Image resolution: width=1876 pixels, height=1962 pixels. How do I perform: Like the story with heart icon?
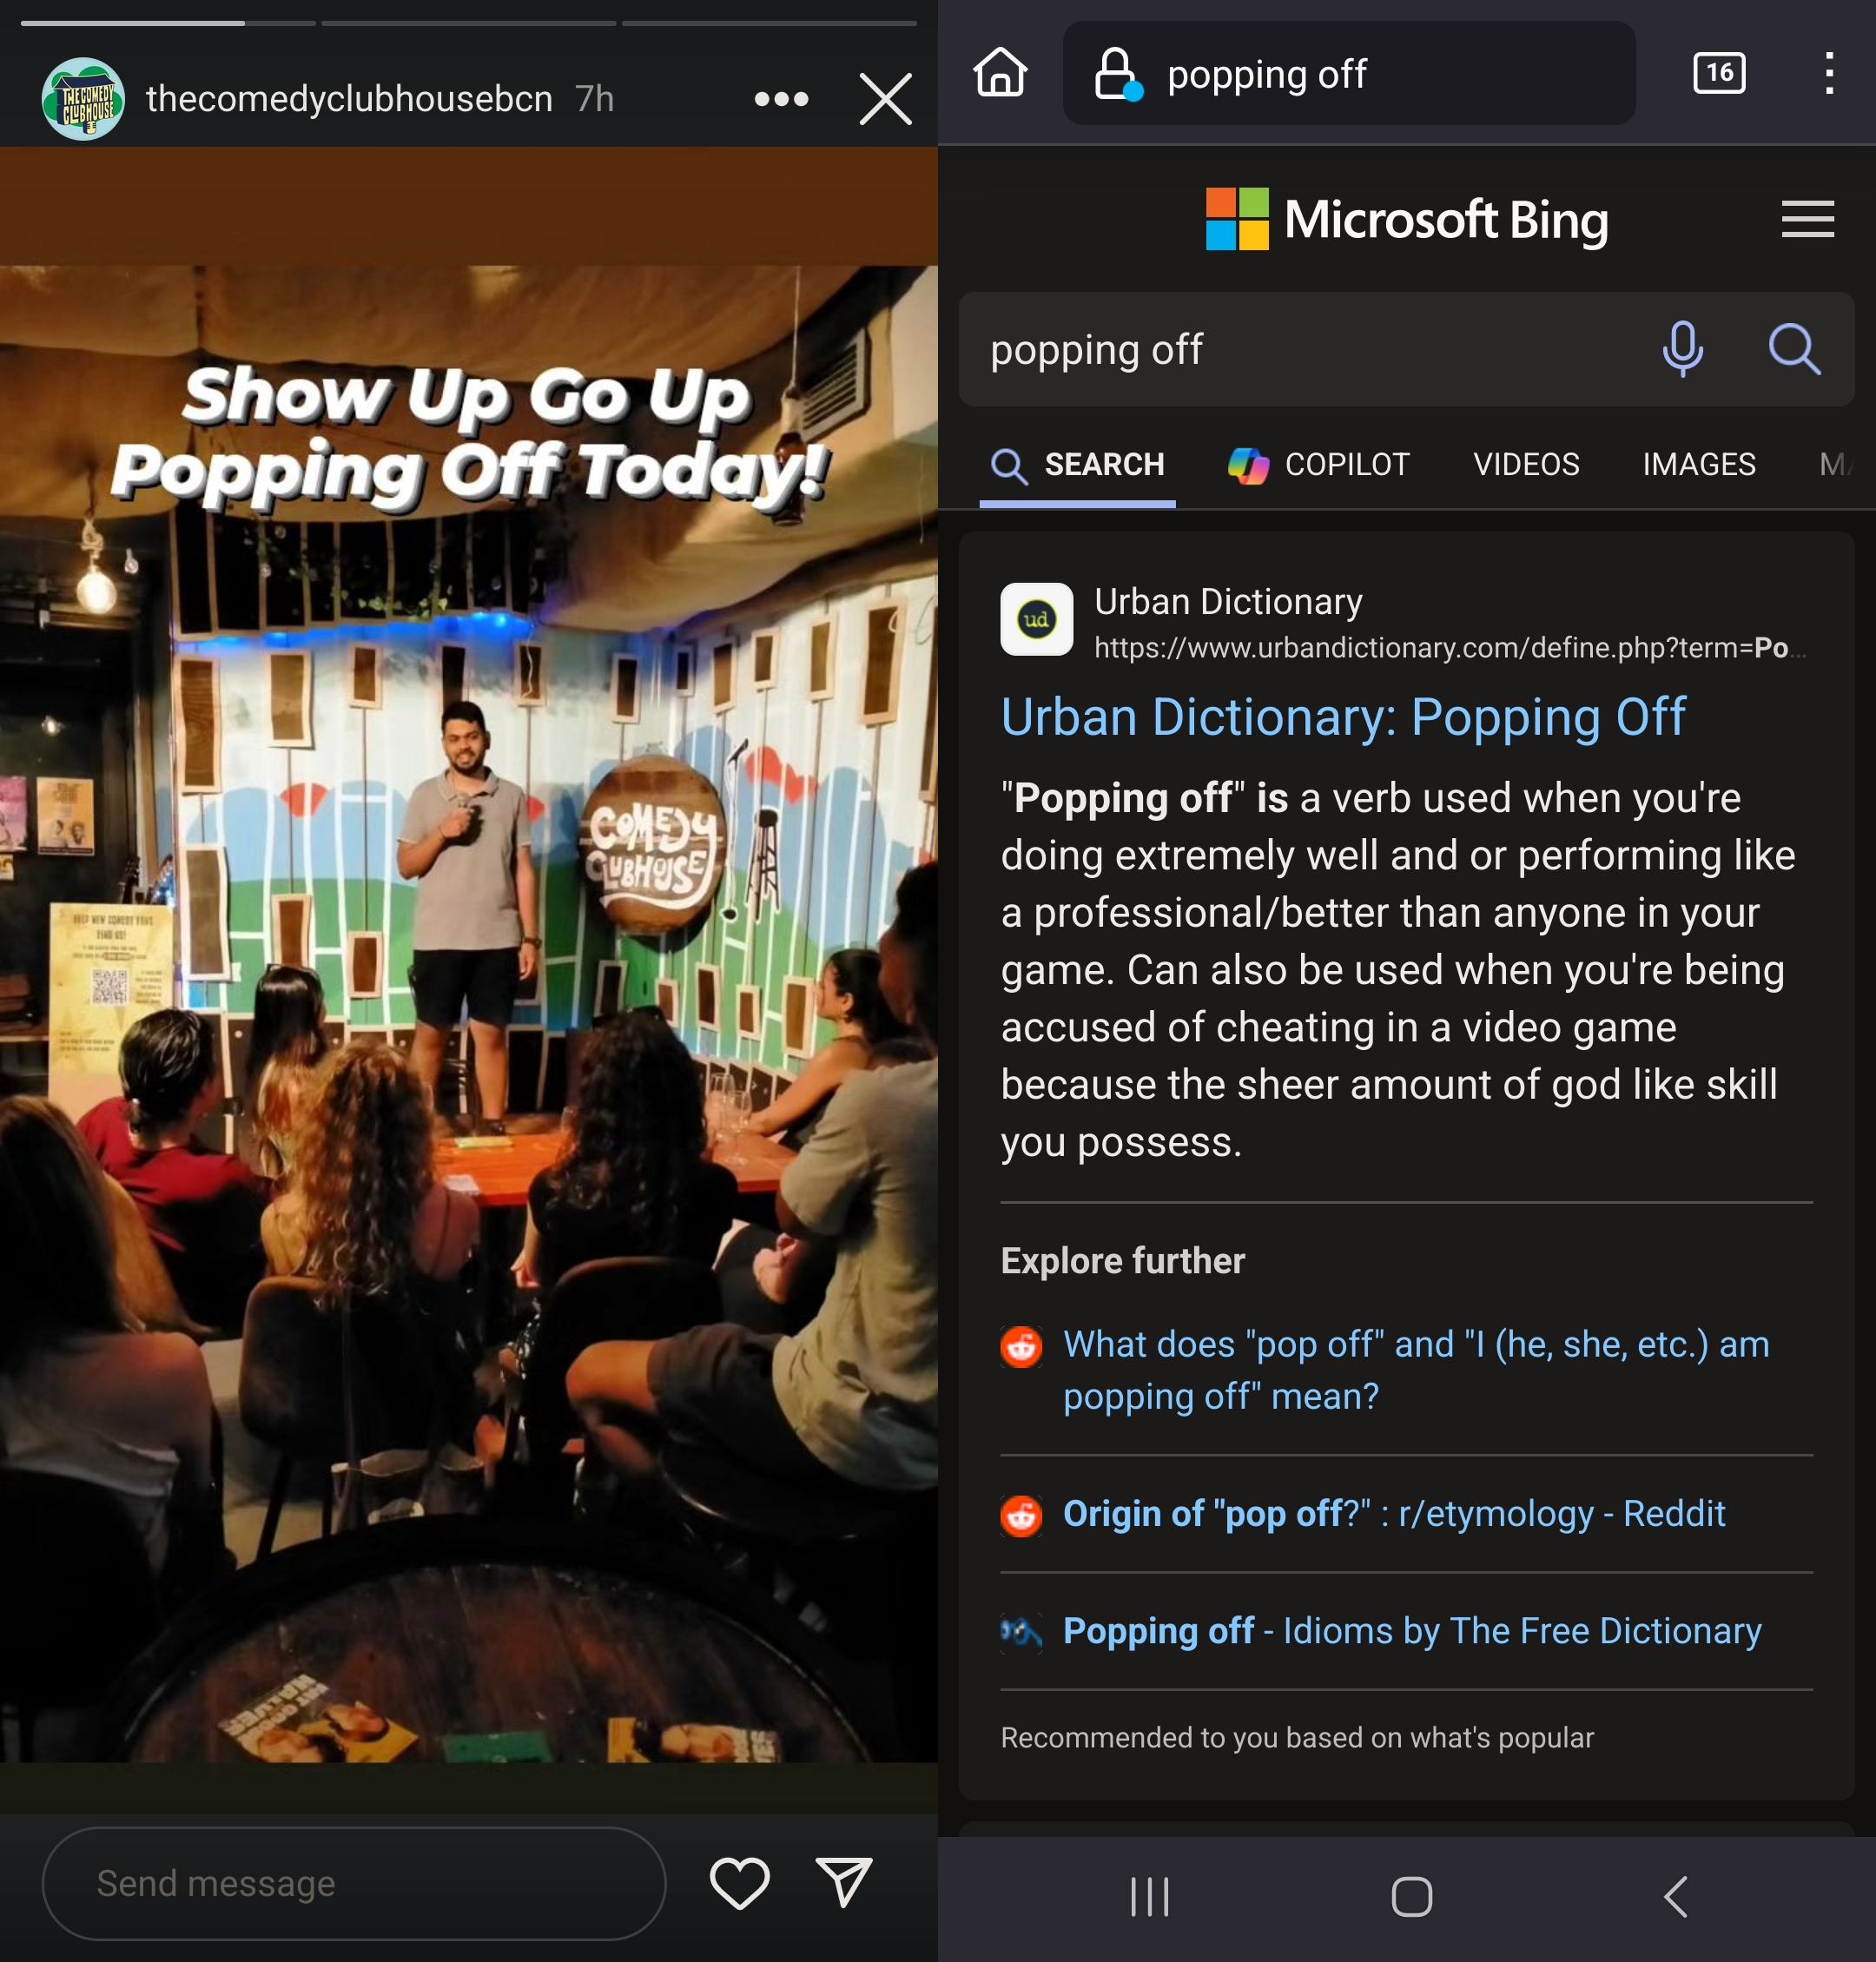click(739, 1883)
